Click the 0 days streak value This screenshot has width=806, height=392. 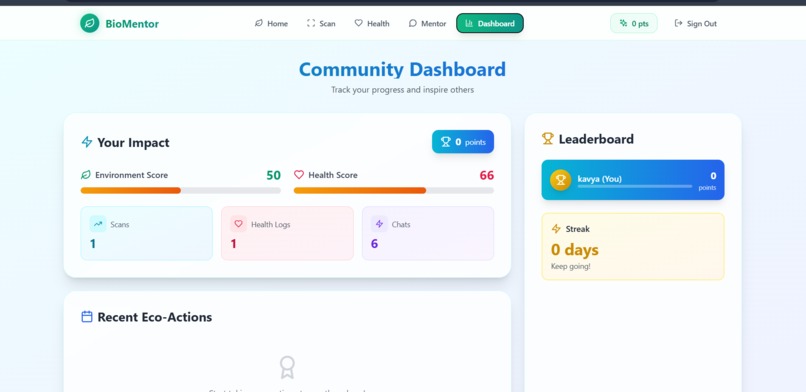pyautogui.click(x=575, y=250)
